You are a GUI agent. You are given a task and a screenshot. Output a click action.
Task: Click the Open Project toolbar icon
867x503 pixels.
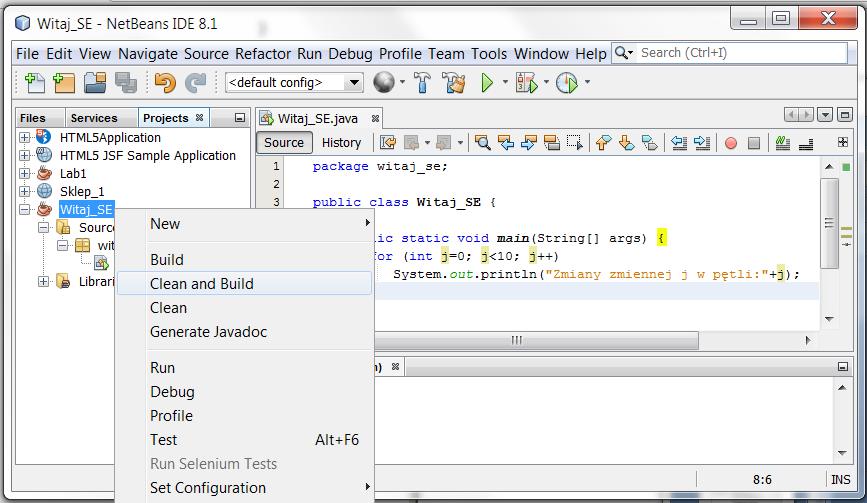(x=95, y=83)
